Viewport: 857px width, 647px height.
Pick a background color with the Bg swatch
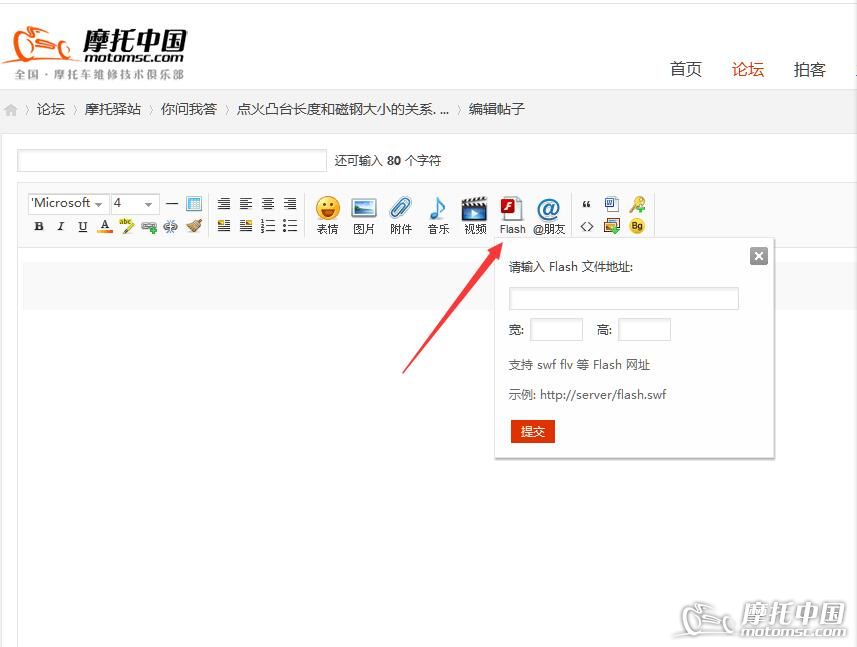click(637, 226)
